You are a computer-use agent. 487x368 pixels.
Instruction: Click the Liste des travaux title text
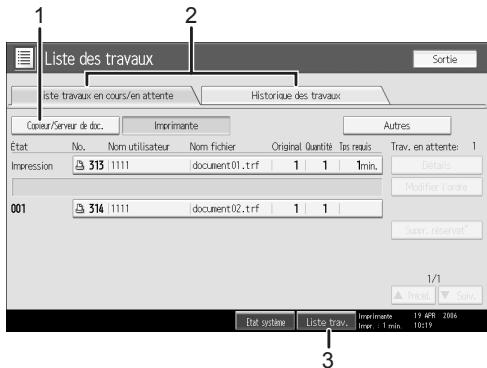click(x=99, y=59)
